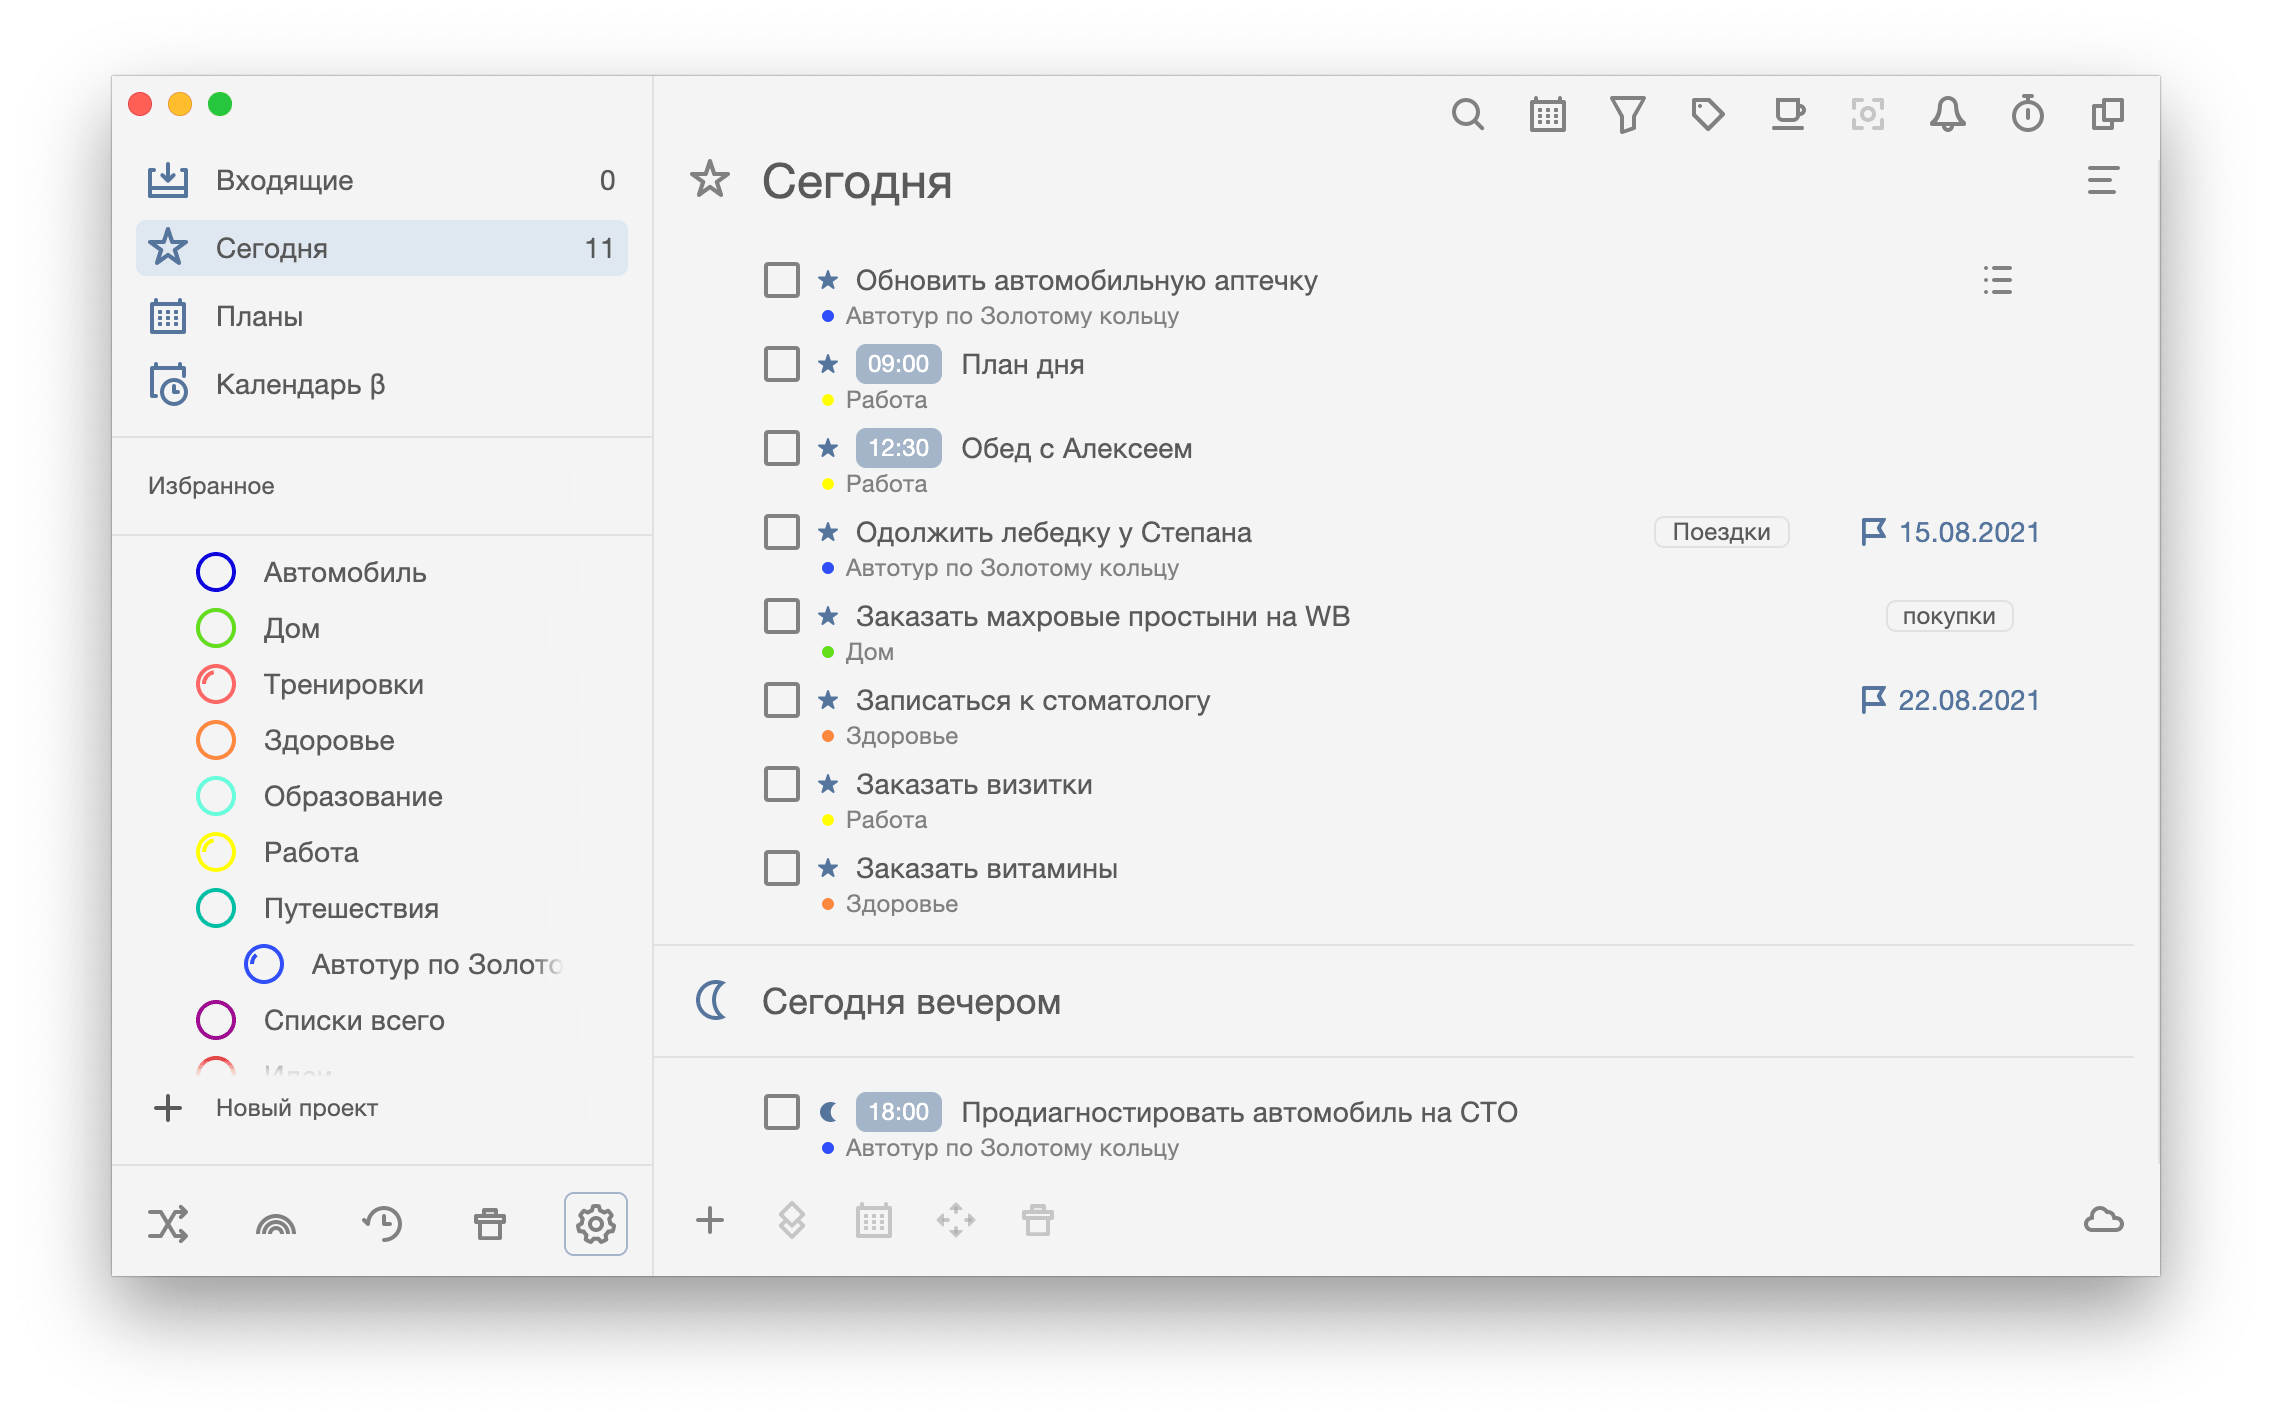Open Входящие in sidebar
The image size is (2272, 1424).
click(x=382, y=180)
